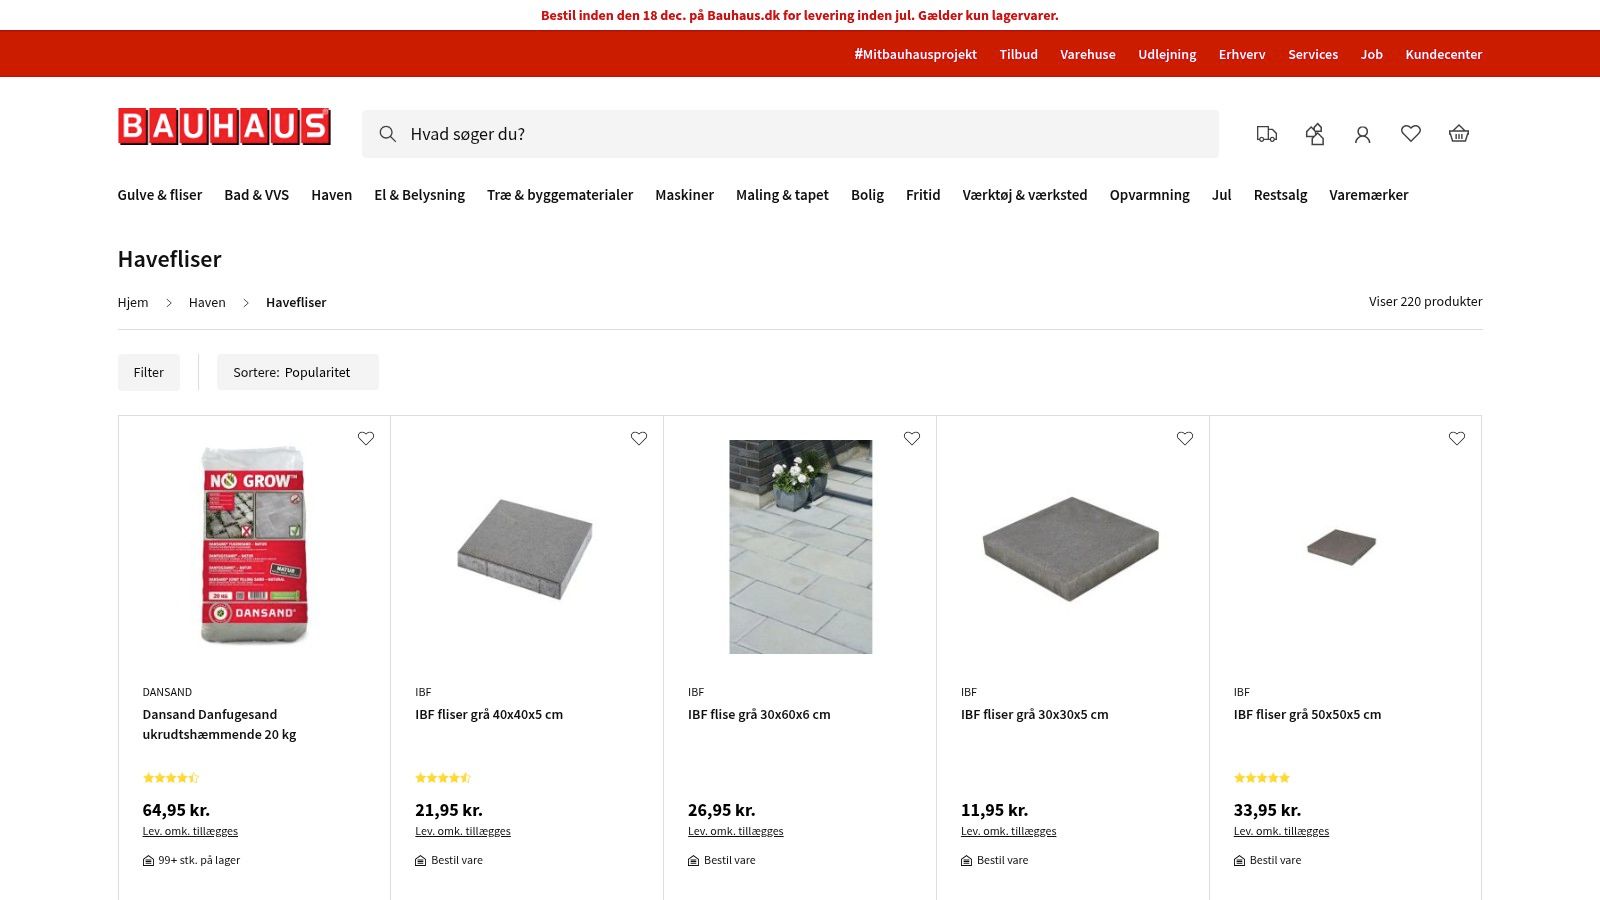The width and height of the screenshot is (1600, 900).
Task: Open the user account icon
Action: [x=1363, y=134]
